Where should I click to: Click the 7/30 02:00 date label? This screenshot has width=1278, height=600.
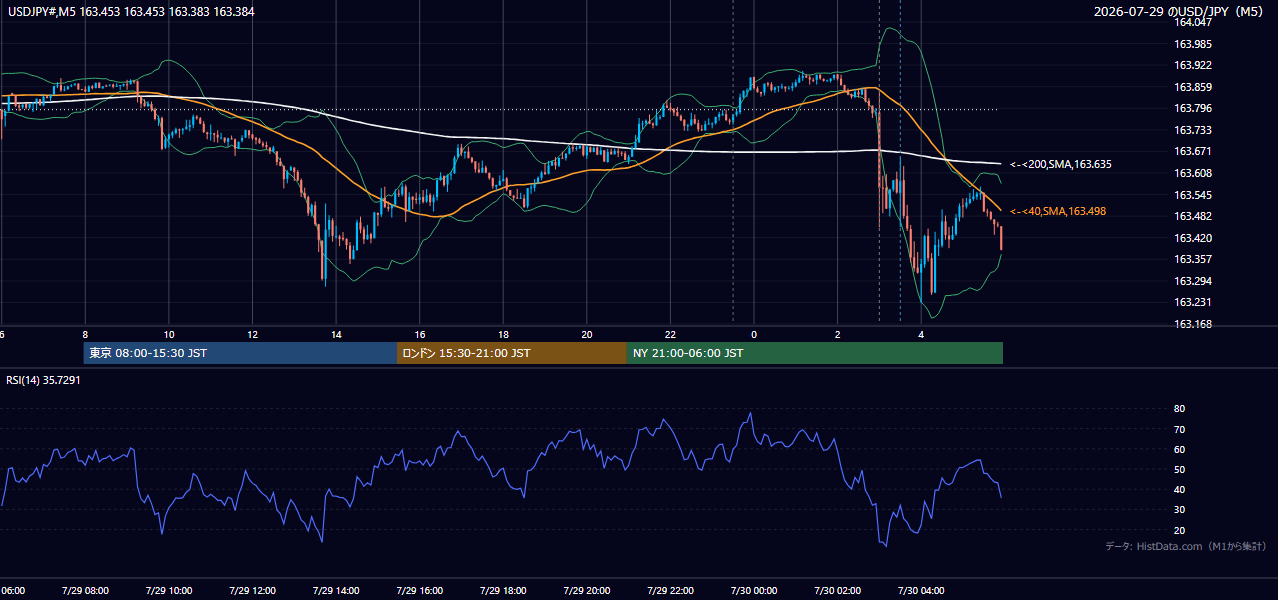tap(838, 591)
